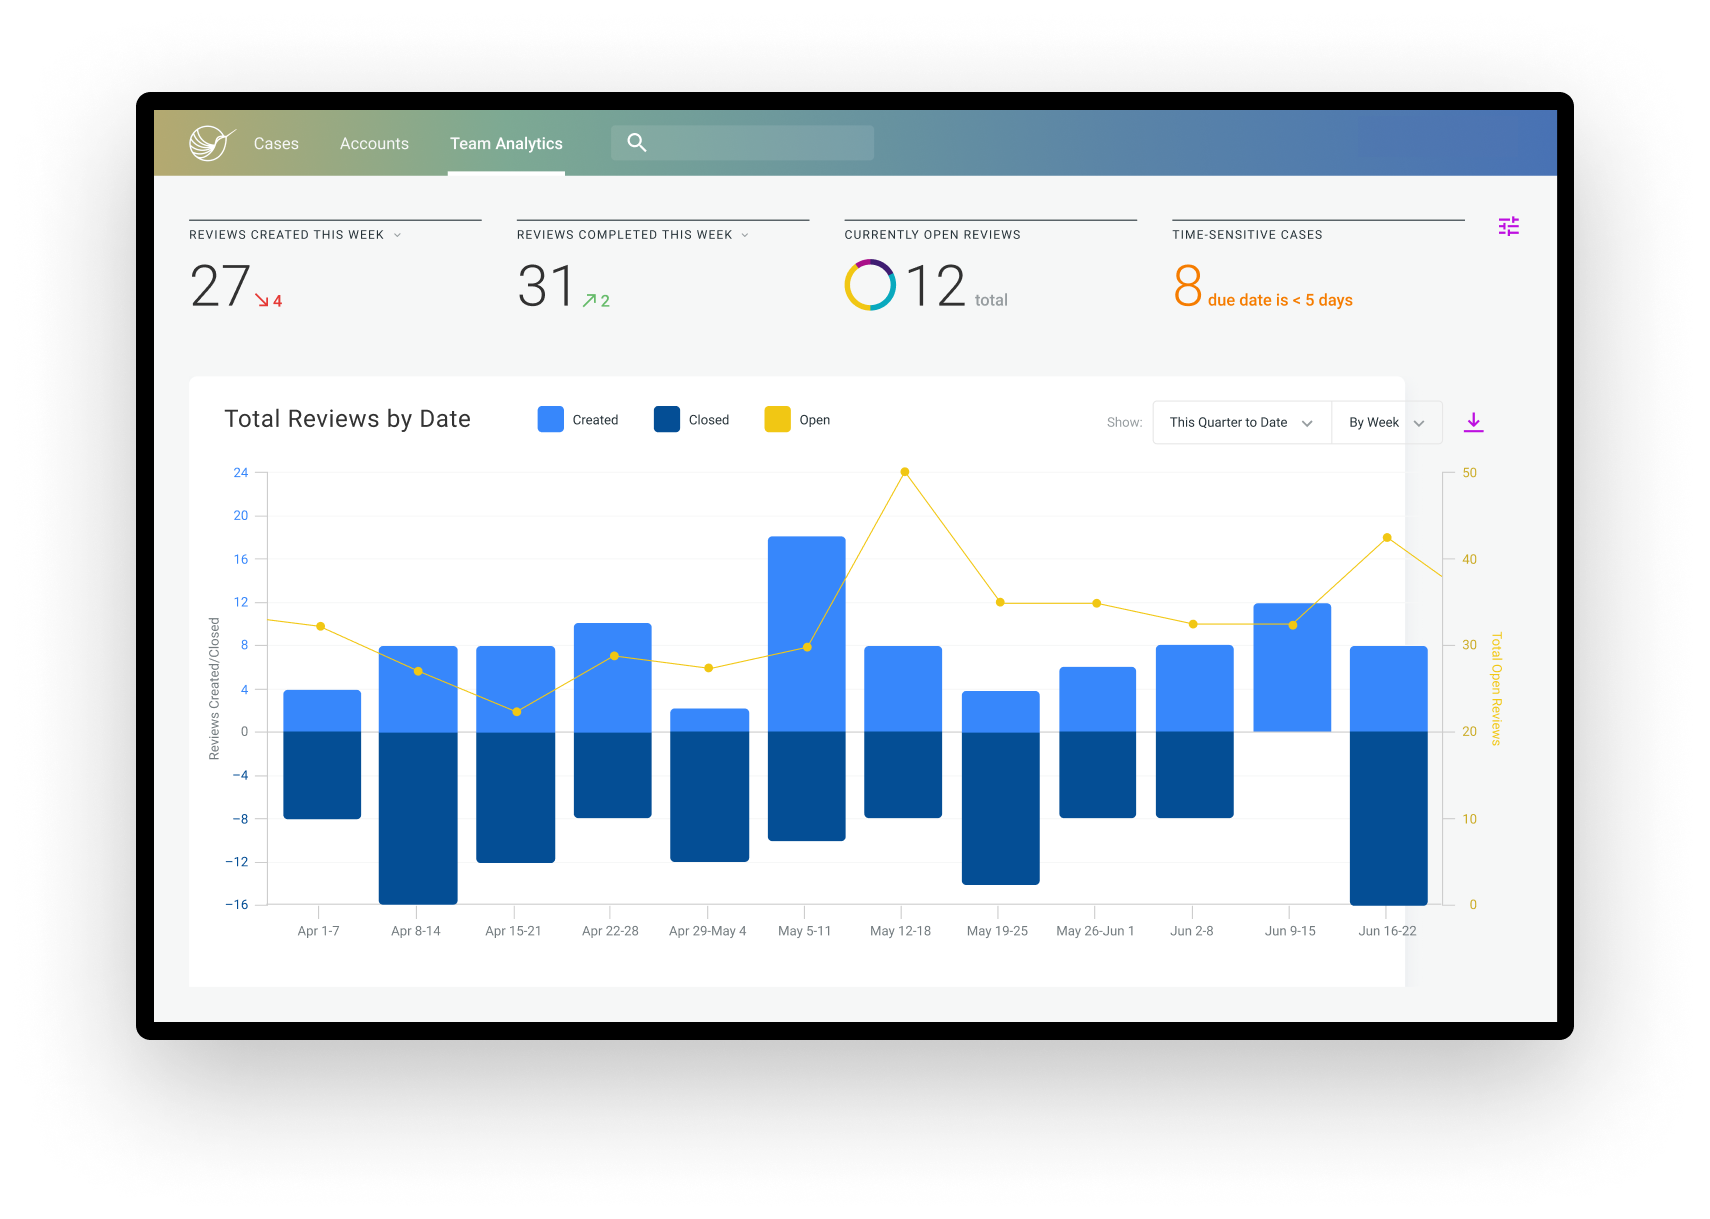Click the red down-trend arrow
The width and height of the screenshot is (1710, 1219).
click(262, 300)
